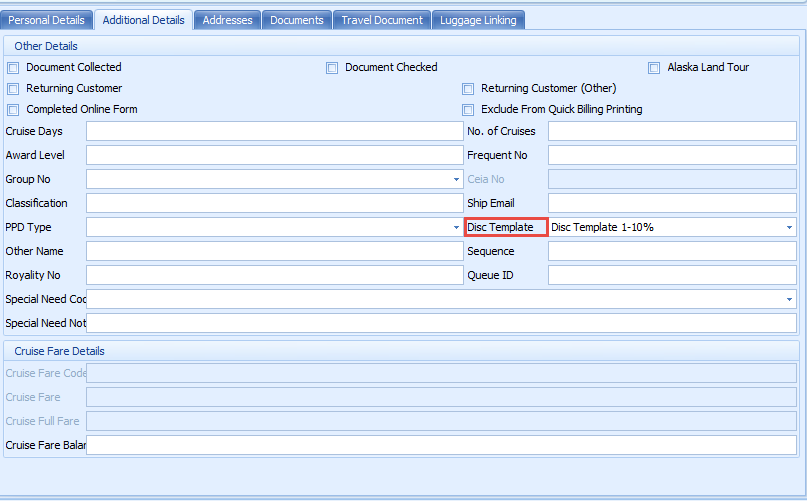Check the Completed Online Form box
807x501 pixels.
pyautogui.click(x=13, y=110)
